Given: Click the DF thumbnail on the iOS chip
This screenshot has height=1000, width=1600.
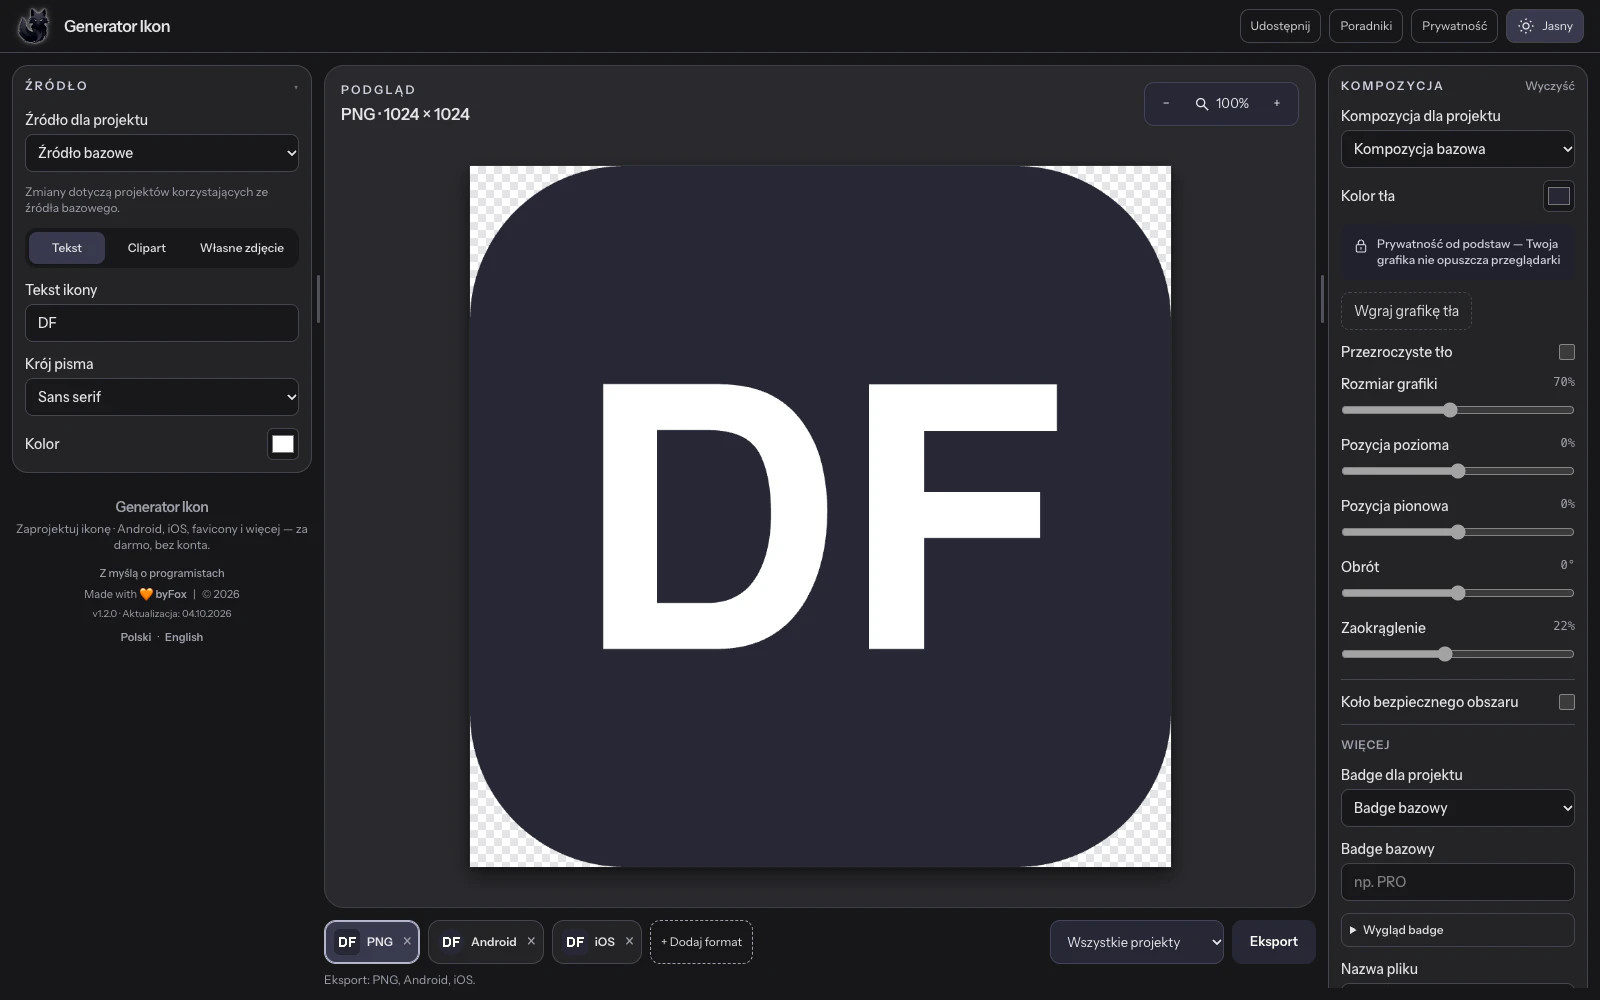Looking at the screenshot, I should (575, 942).
